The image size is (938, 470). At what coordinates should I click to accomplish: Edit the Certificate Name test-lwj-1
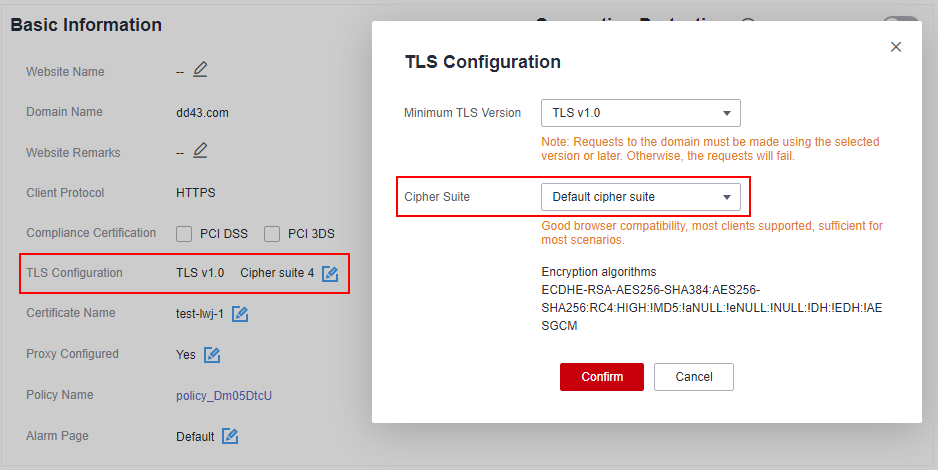(240, 314)
